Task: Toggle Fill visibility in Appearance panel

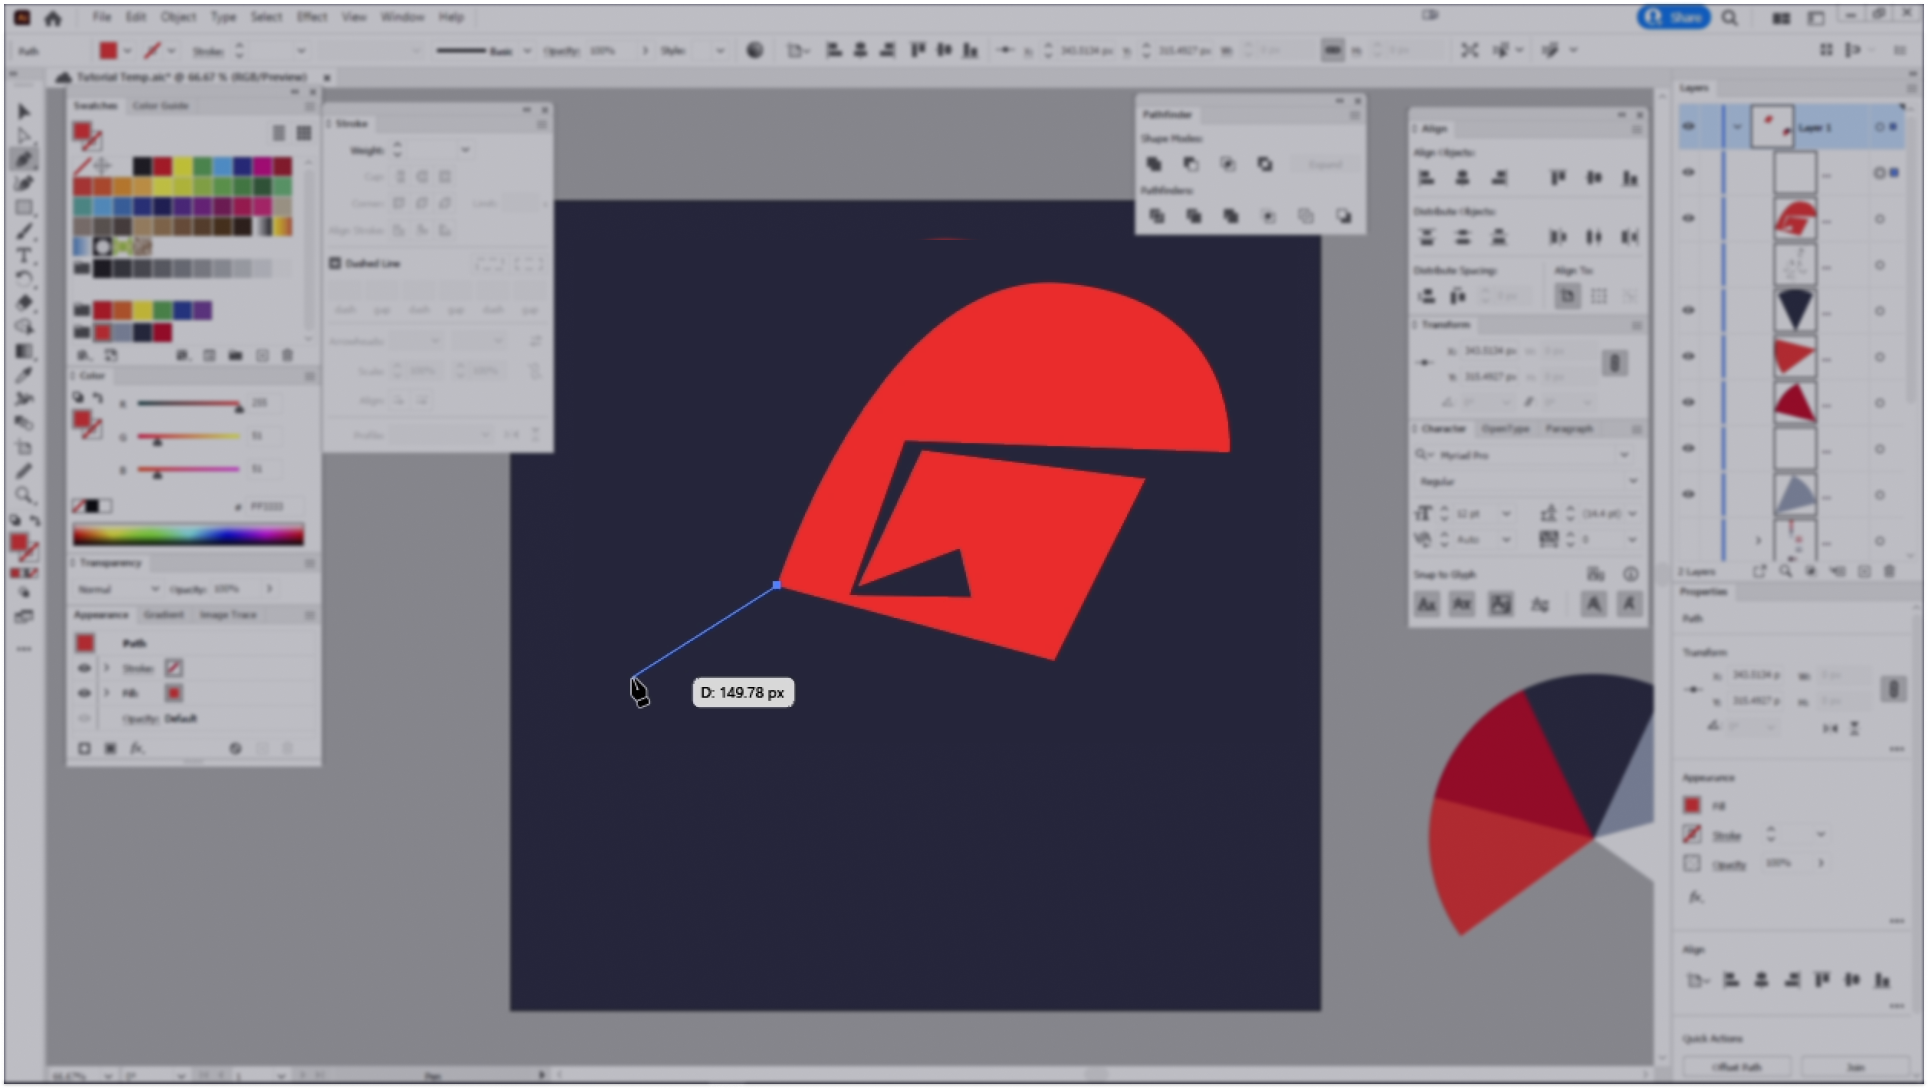Action: [x=84, y=693]
